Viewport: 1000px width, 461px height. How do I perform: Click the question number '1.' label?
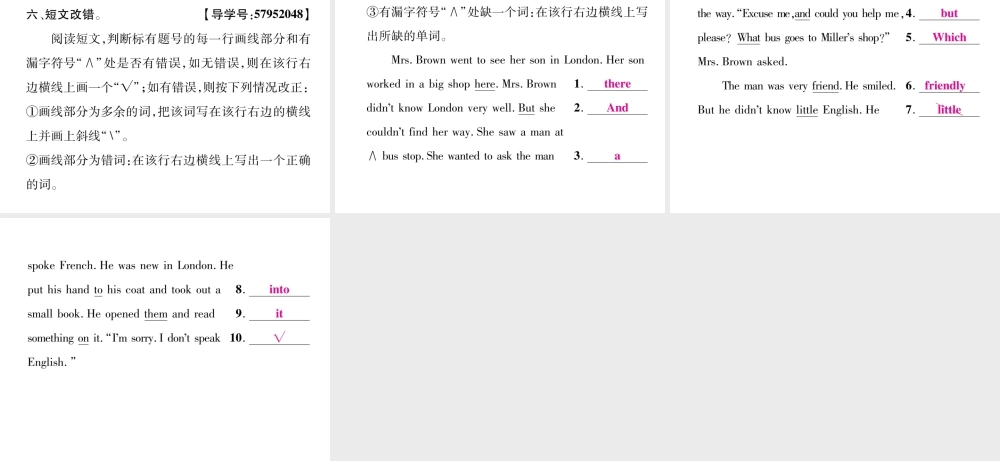tap(578, 84)
